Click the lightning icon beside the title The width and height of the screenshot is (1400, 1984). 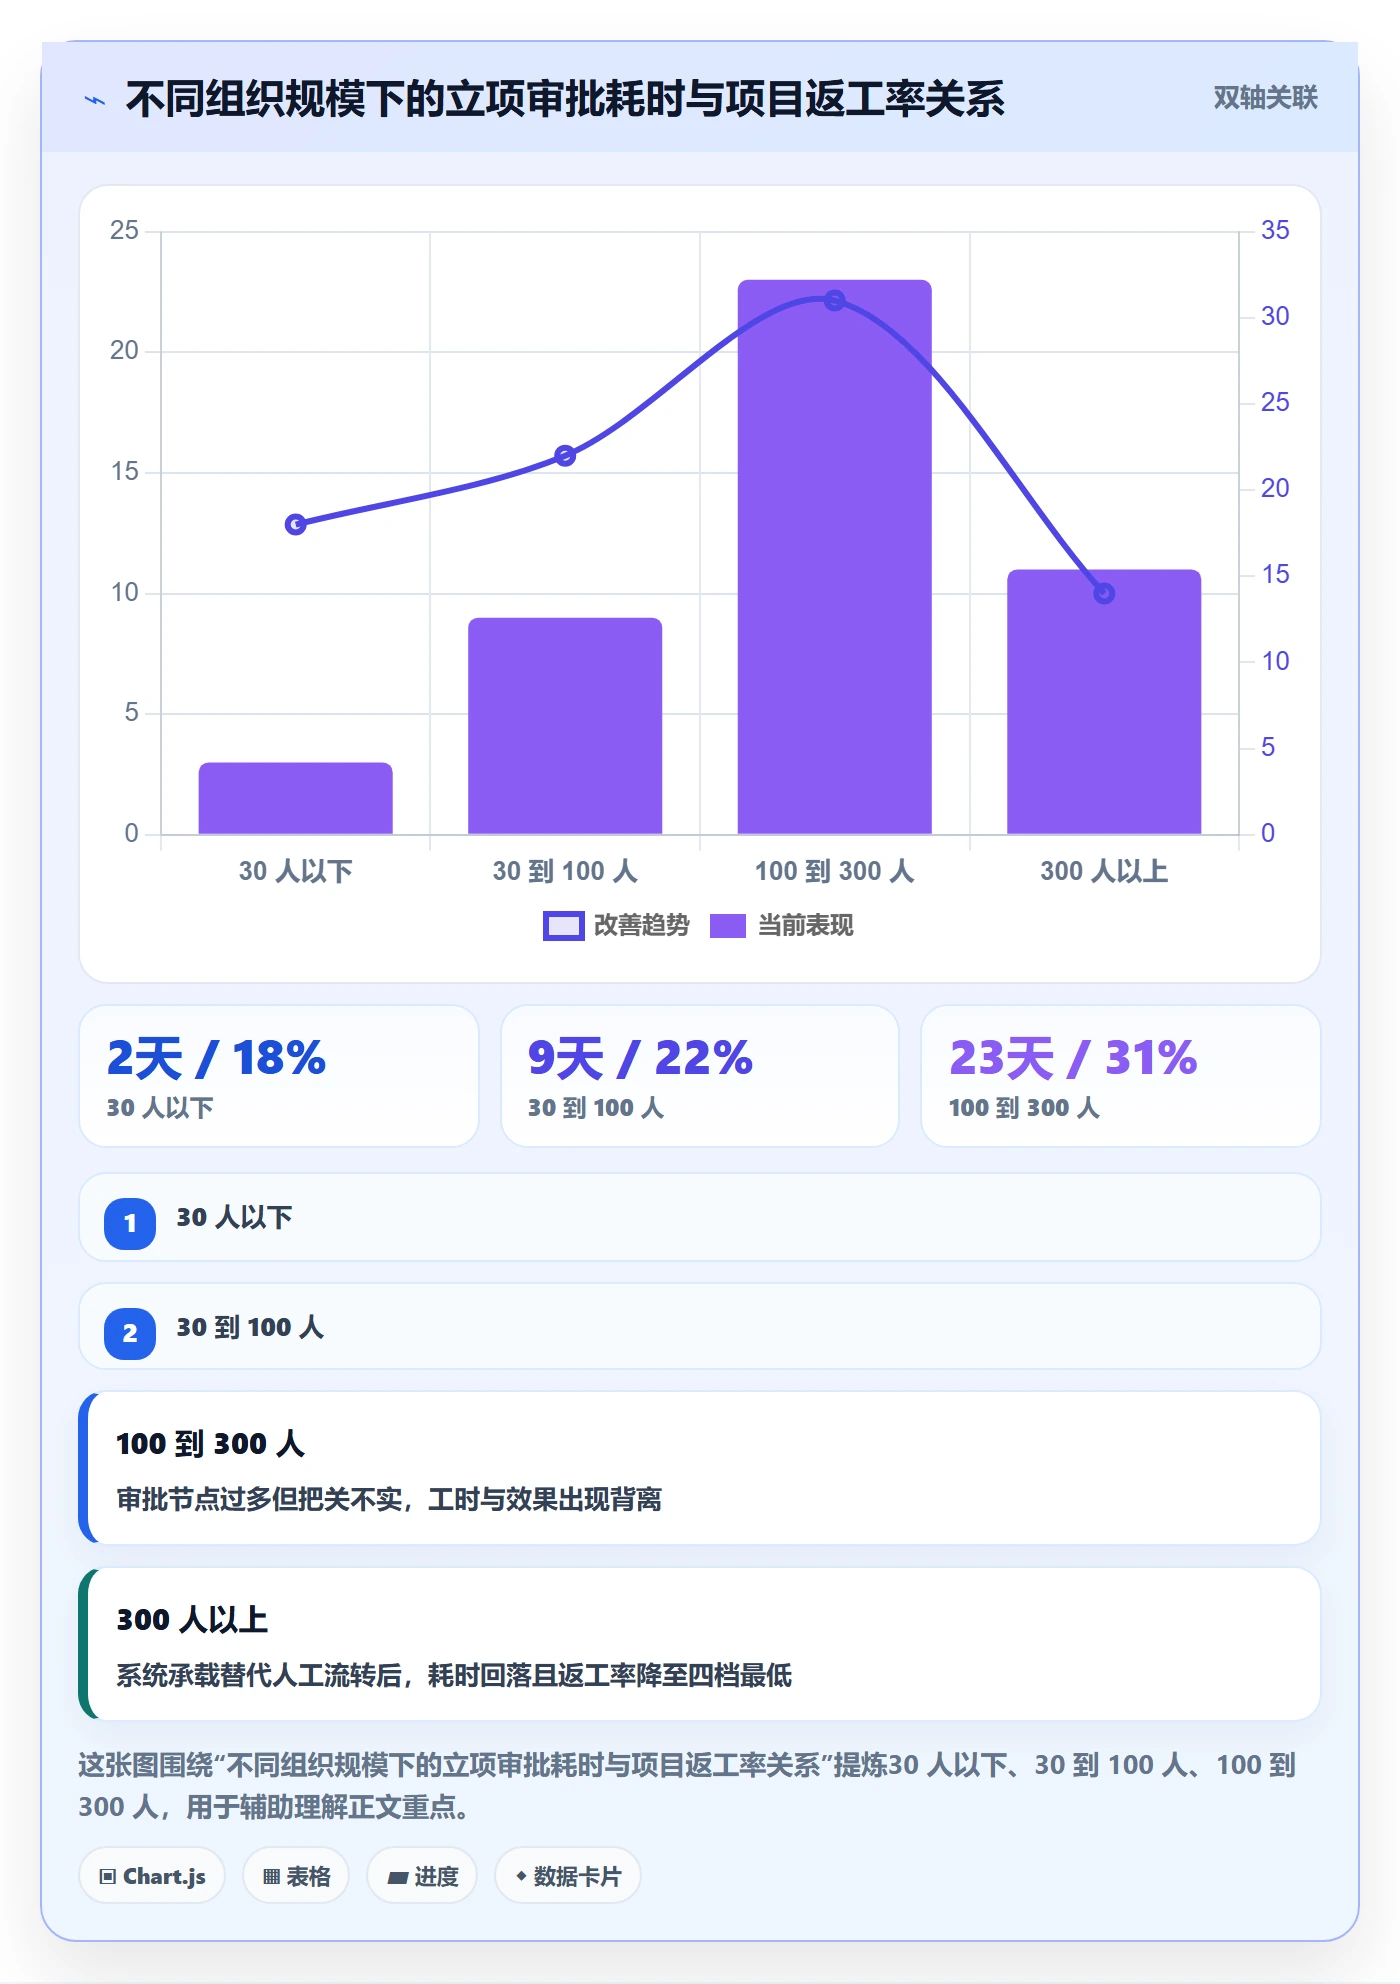(95, 100)
